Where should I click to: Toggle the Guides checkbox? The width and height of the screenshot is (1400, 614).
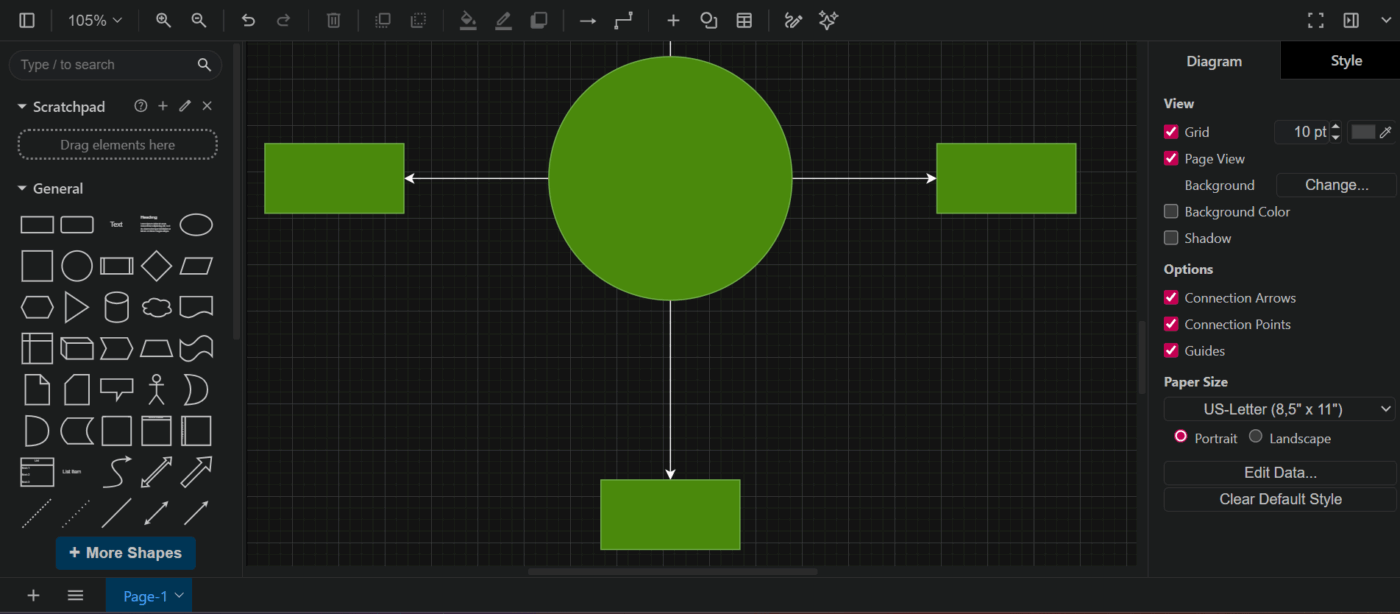pyautogui.click(x=1171, y=350)
